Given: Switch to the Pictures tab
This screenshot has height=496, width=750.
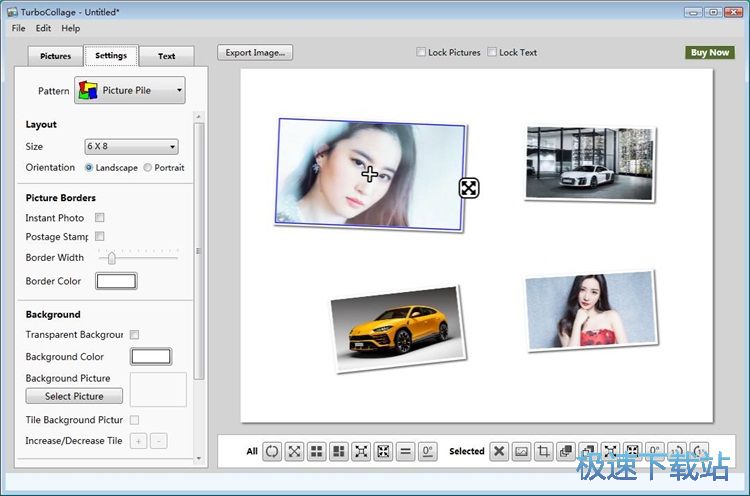Looking at the screenshot, I should point(55,56).
